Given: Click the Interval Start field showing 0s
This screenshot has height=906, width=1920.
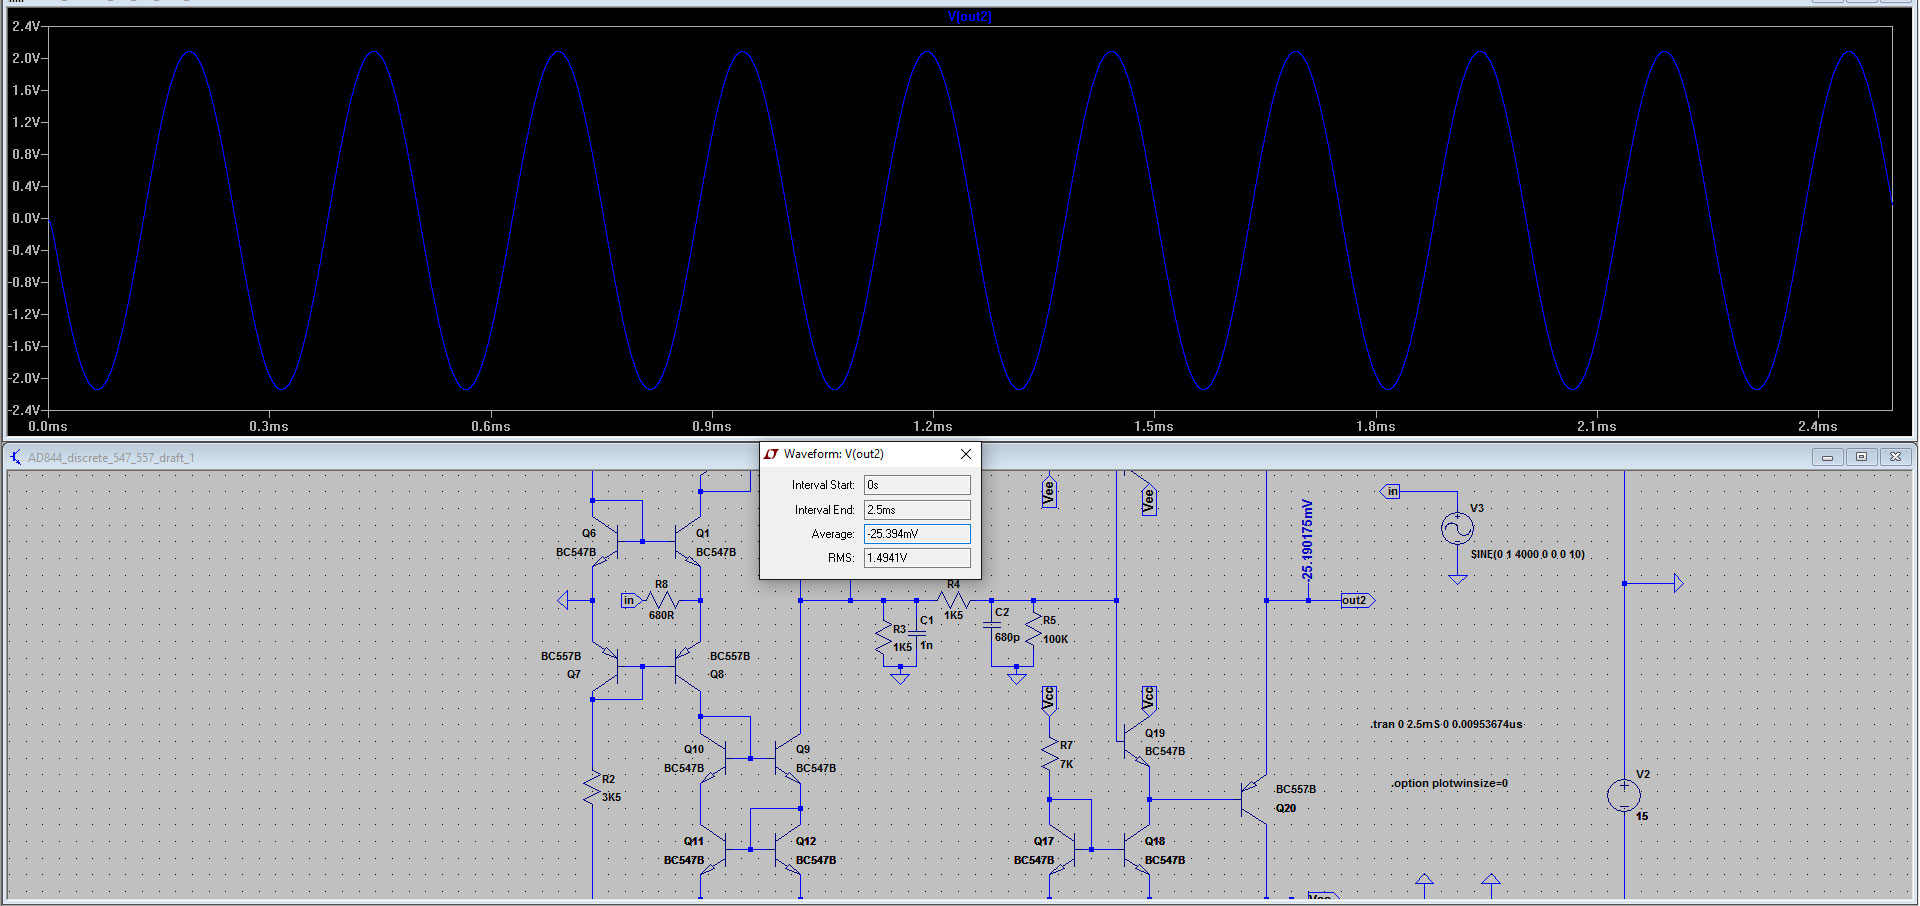Looking at the screenshot, I should point(917,485).
